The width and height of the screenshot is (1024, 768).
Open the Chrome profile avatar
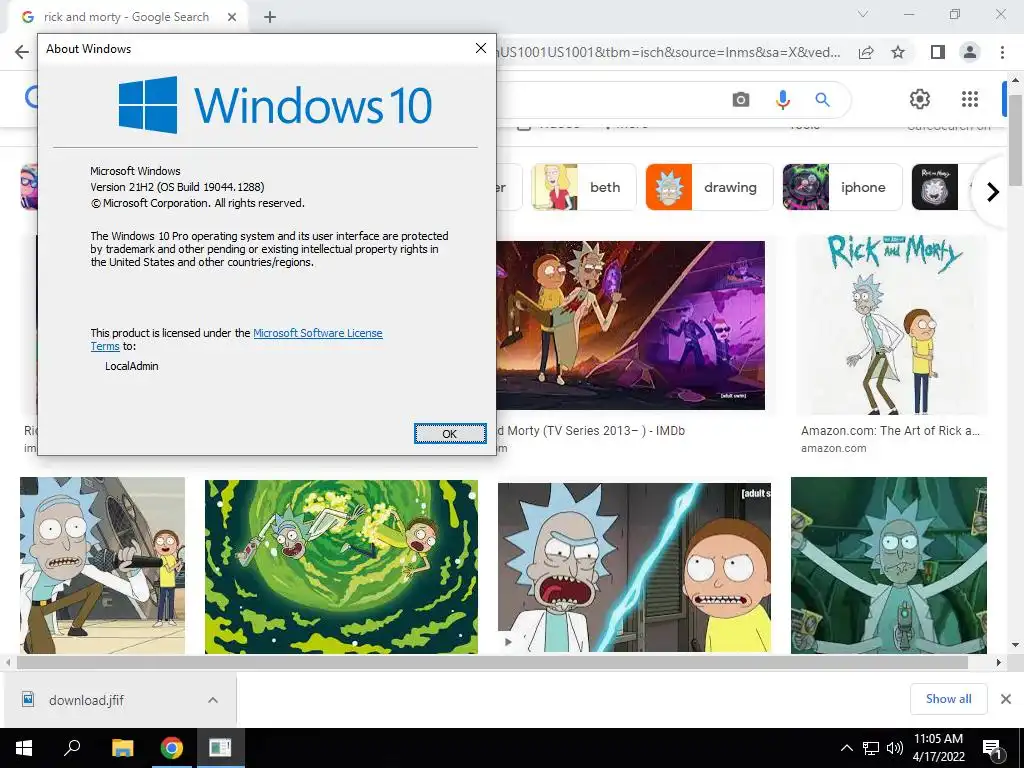pyautogui.click(x=970, y=52)
